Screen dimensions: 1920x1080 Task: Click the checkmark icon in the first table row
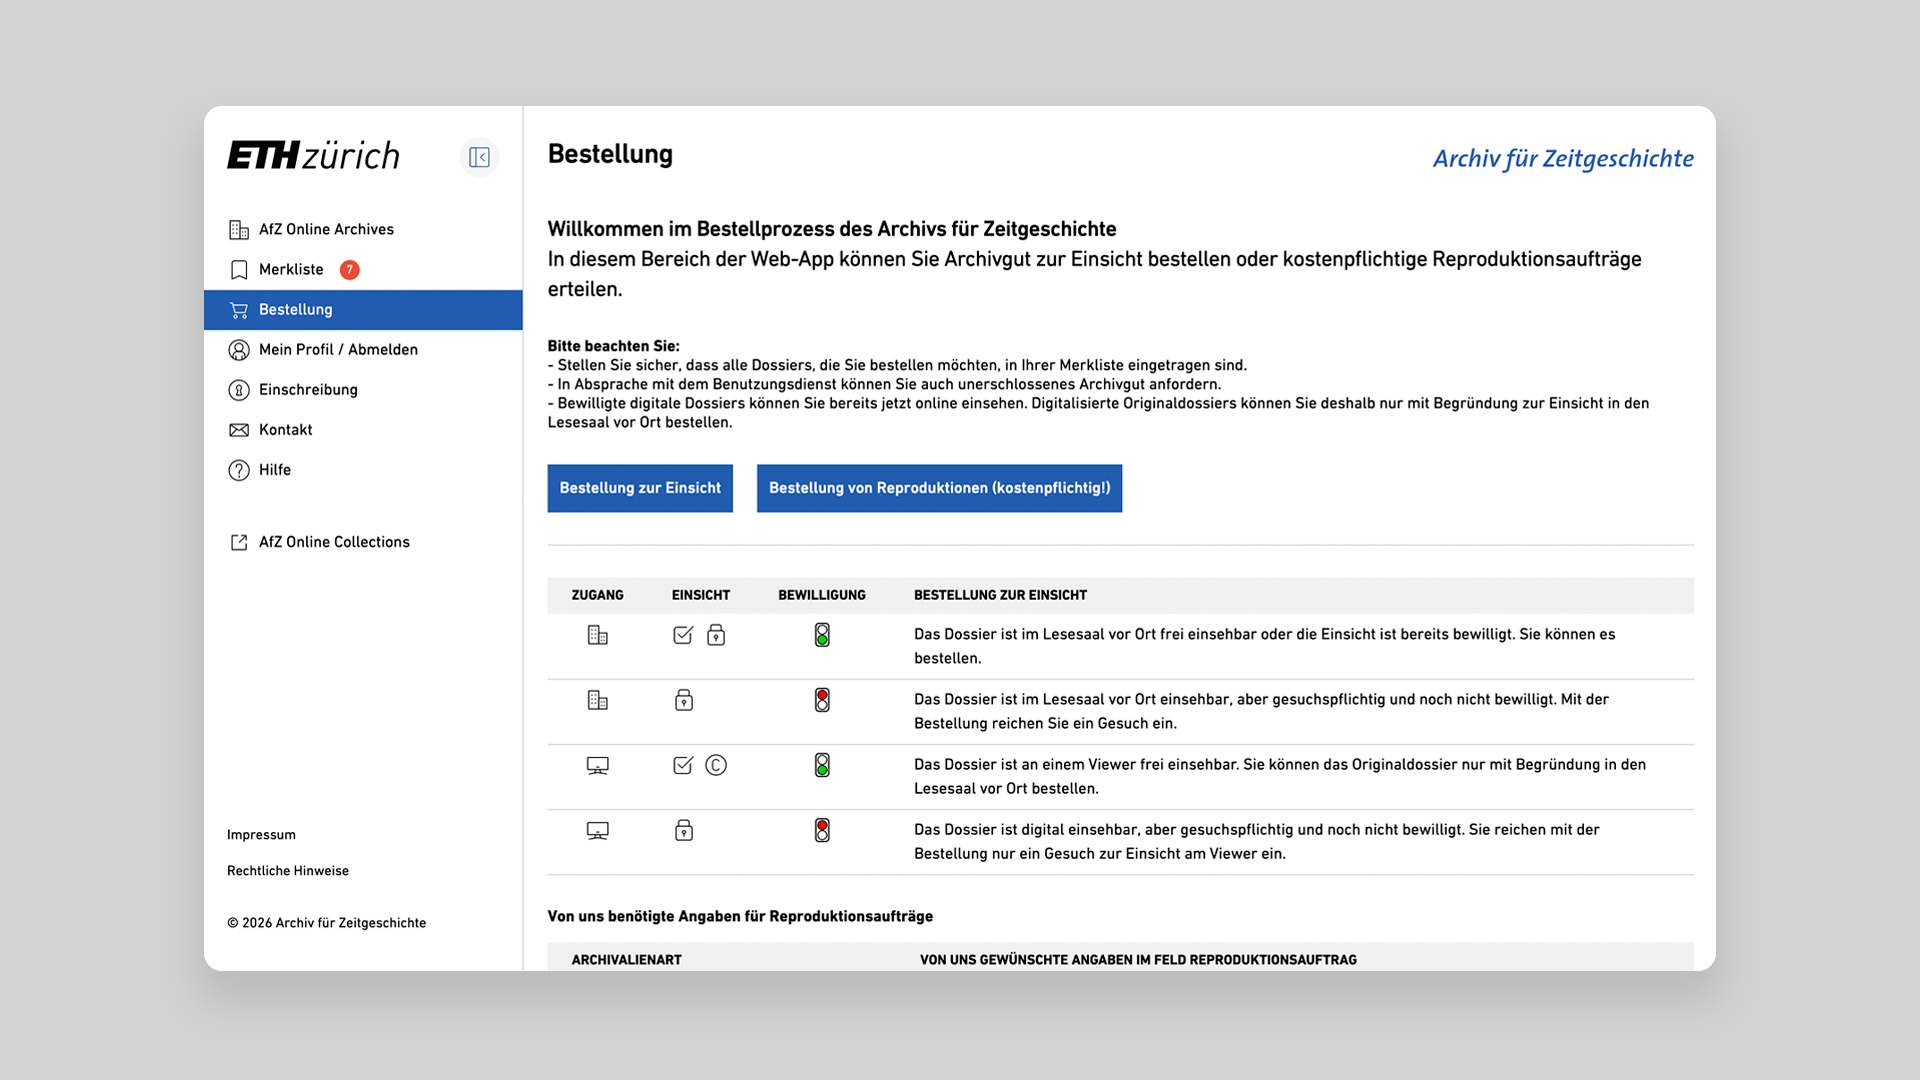[x=683, y=635]
